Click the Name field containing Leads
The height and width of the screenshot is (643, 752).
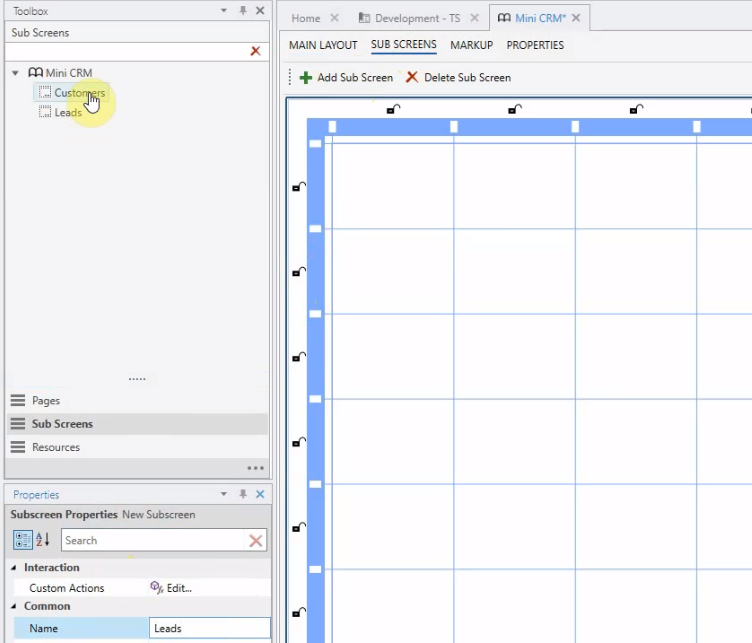click(209, 628)
